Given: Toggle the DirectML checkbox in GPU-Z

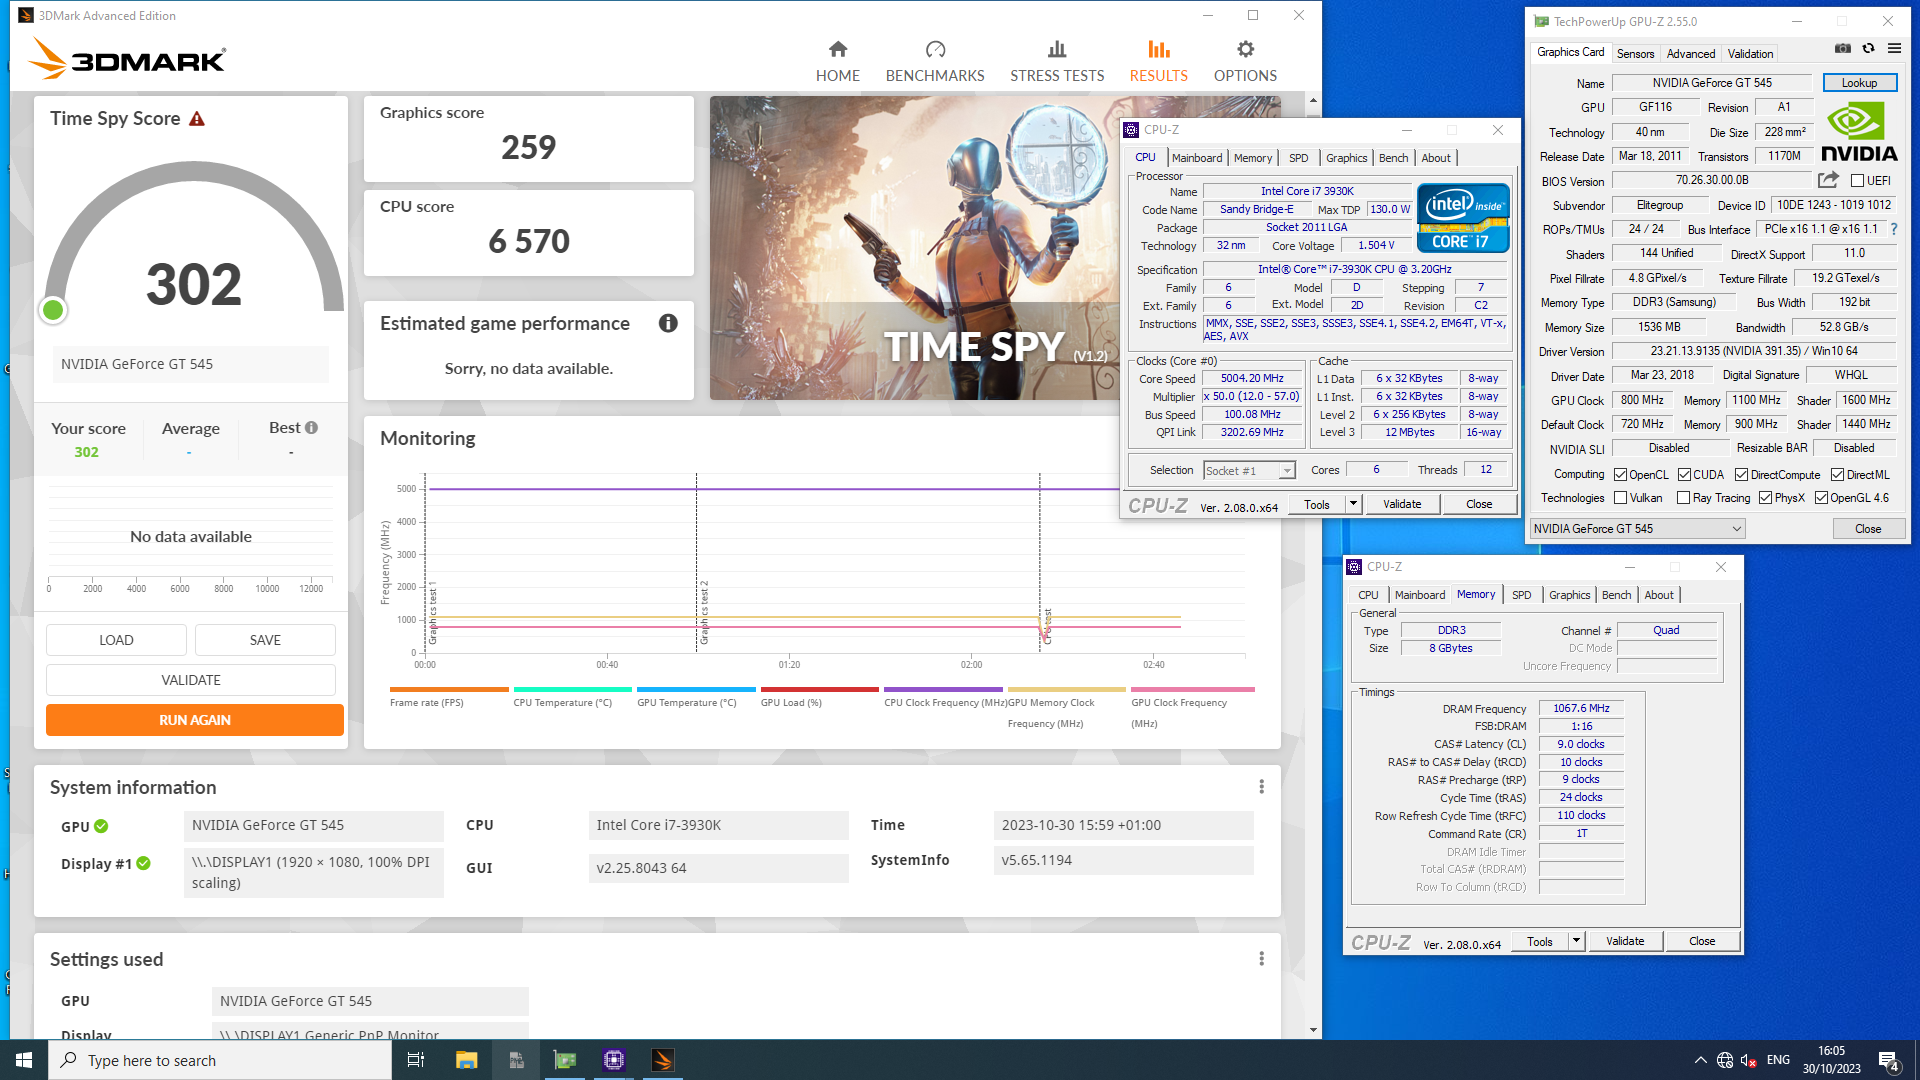Looking at the screenshot, I should click(1838, 475).
